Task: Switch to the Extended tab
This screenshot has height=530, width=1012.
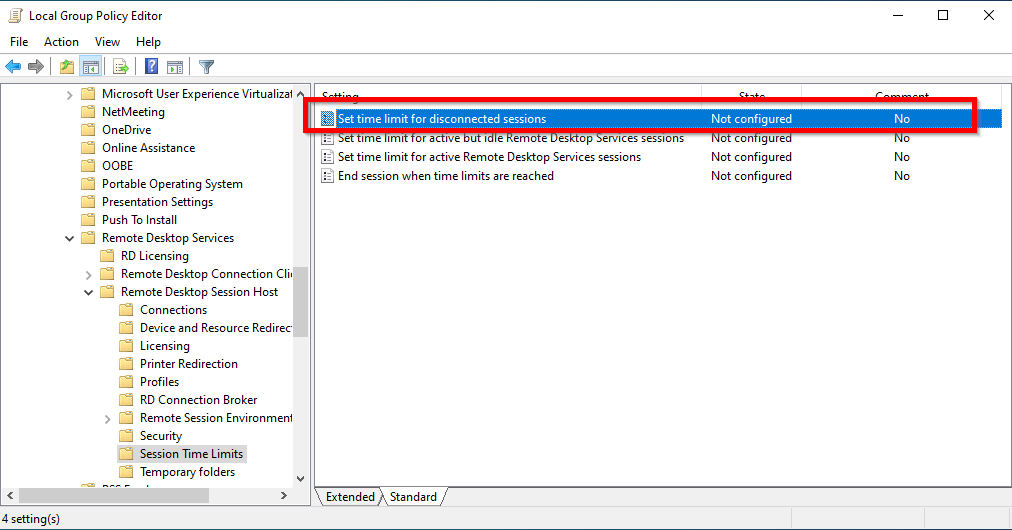Action: tap(349, 497)
